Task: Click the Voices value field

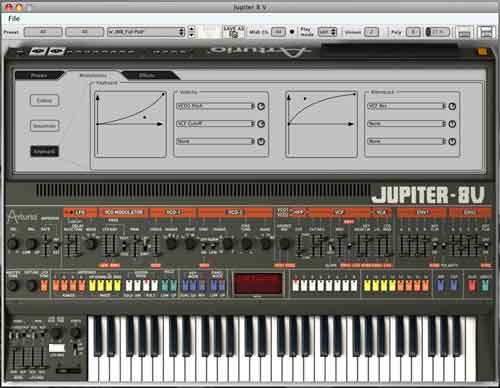Action: (x=371, y=32)
